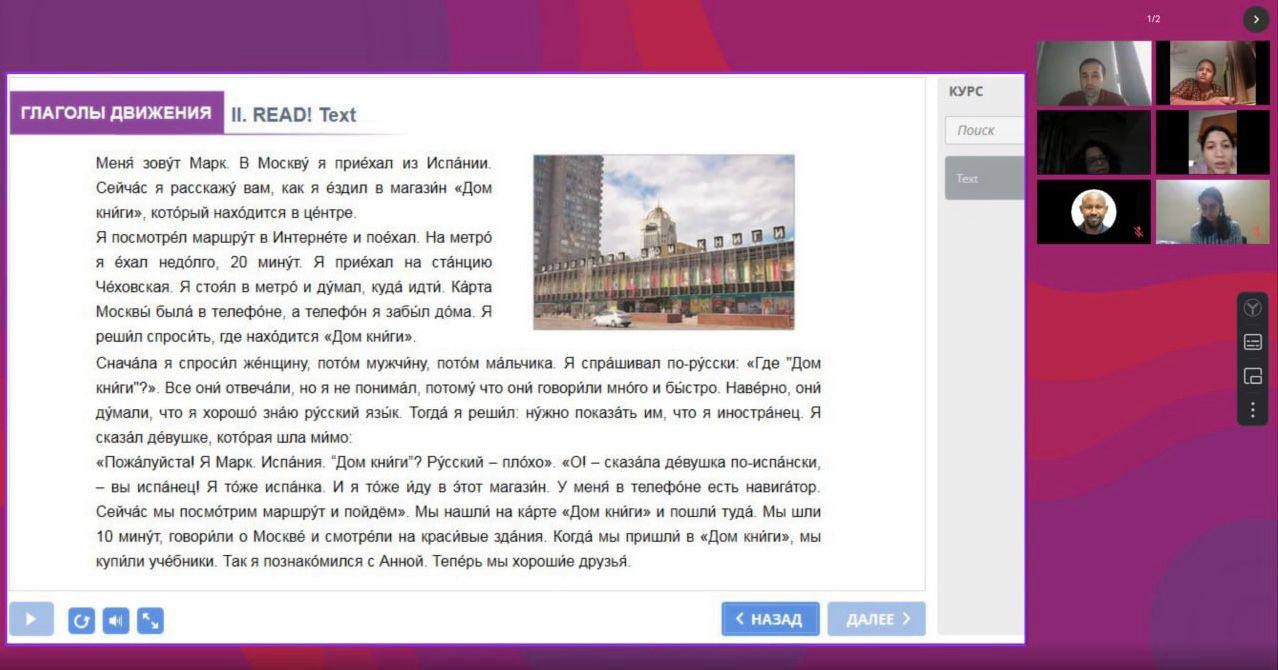Image resolution: width=1278 pixels, height=670 pixels.
Task: Open the ГЛАГОЛЫ ДВИЖЕНИЯ purple tab
Action: [116, 113]
